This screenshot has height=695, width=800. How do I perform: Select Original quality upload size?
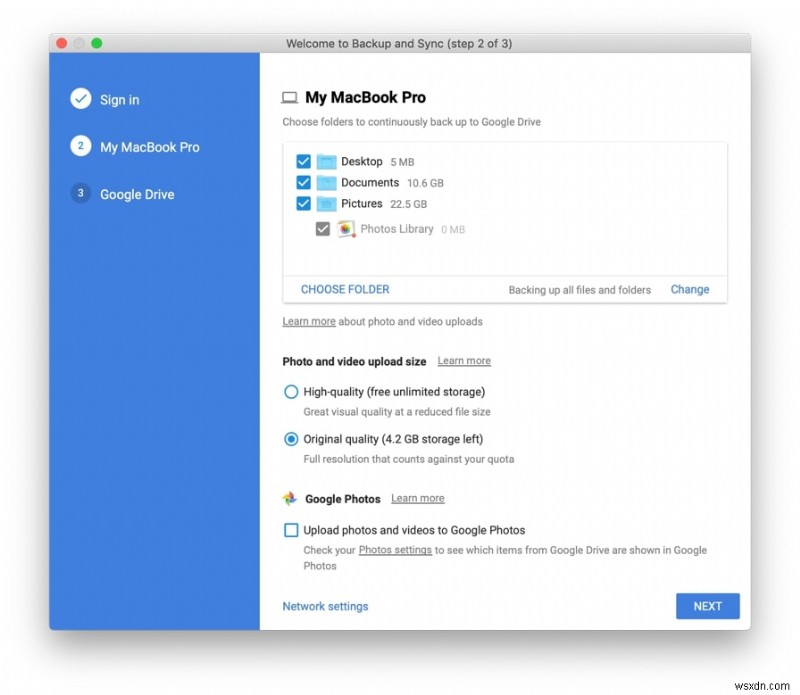pos(291,439)
